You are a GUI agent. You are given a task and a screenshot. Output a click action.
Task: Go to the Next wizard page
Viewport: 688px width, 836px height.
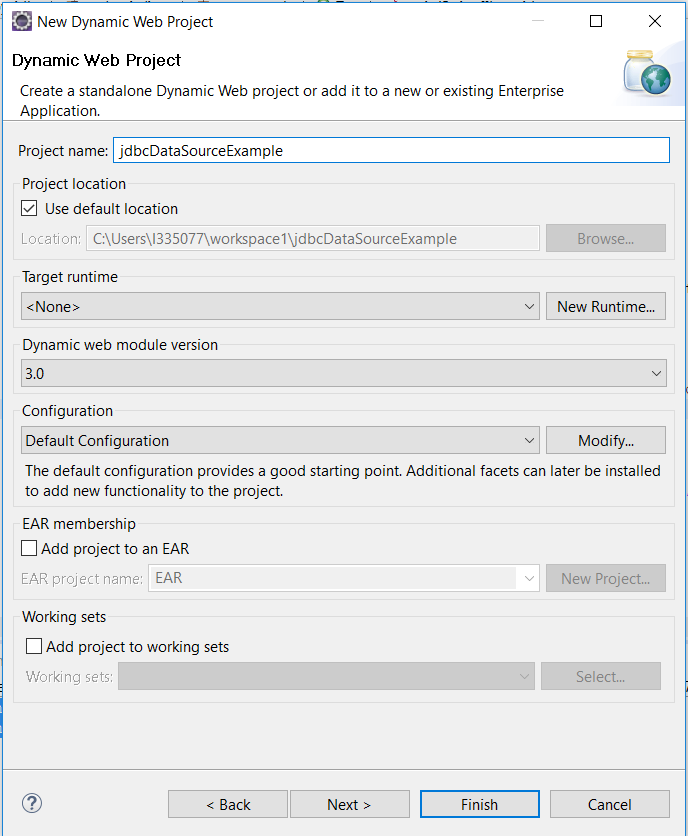[x=349, y=804]
